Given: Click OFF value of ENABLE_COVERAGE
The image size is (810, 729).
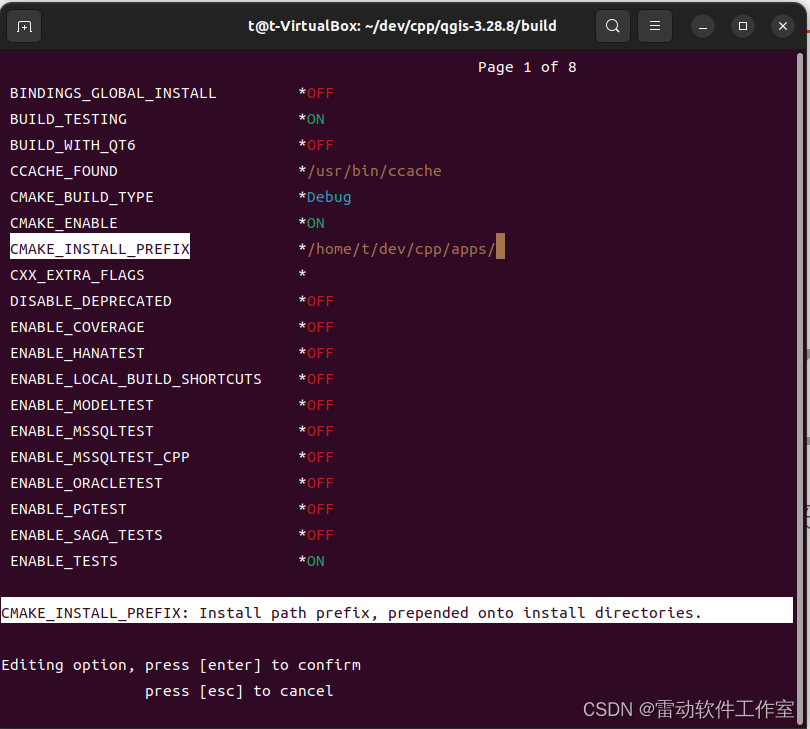Looking at the screenshot, I should (320, 328).
